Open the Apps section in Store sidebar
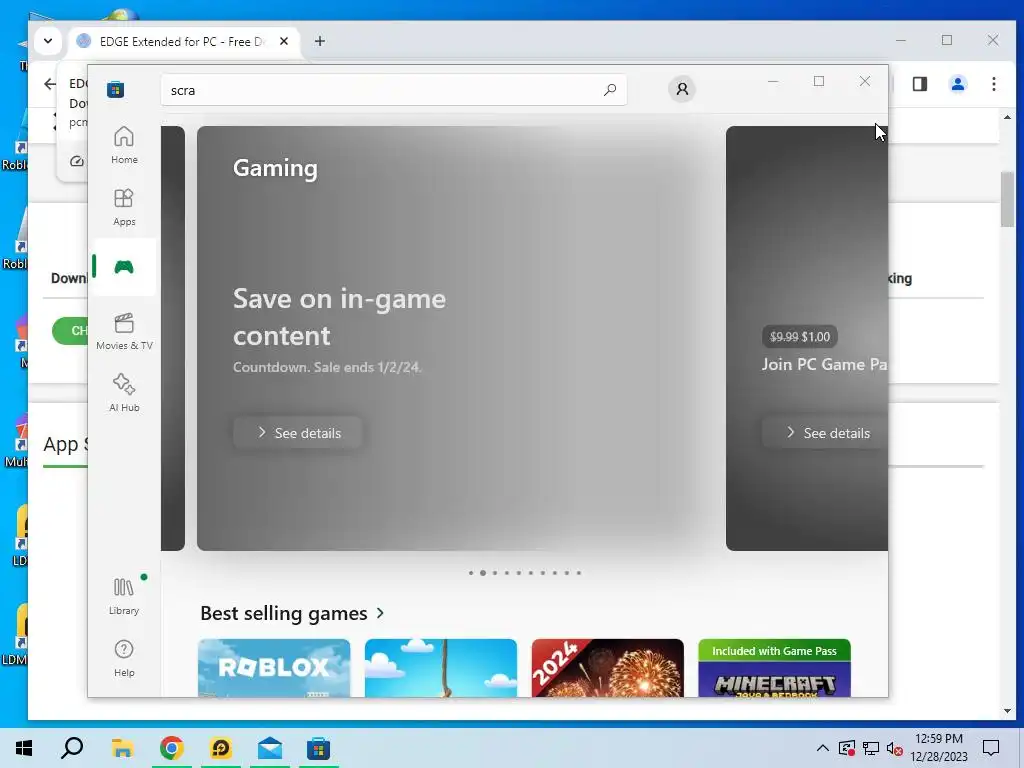This screenshot has height=768, width=1024. pos(124,207)
